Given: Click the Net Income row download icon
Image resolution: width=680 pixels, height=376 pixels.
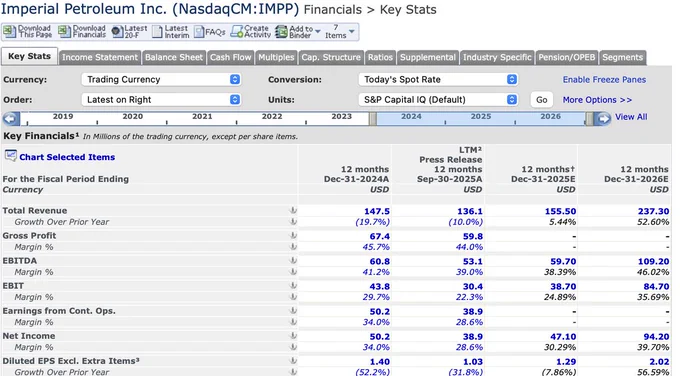Looking at the screenshot, I should [x=293, y=336].
